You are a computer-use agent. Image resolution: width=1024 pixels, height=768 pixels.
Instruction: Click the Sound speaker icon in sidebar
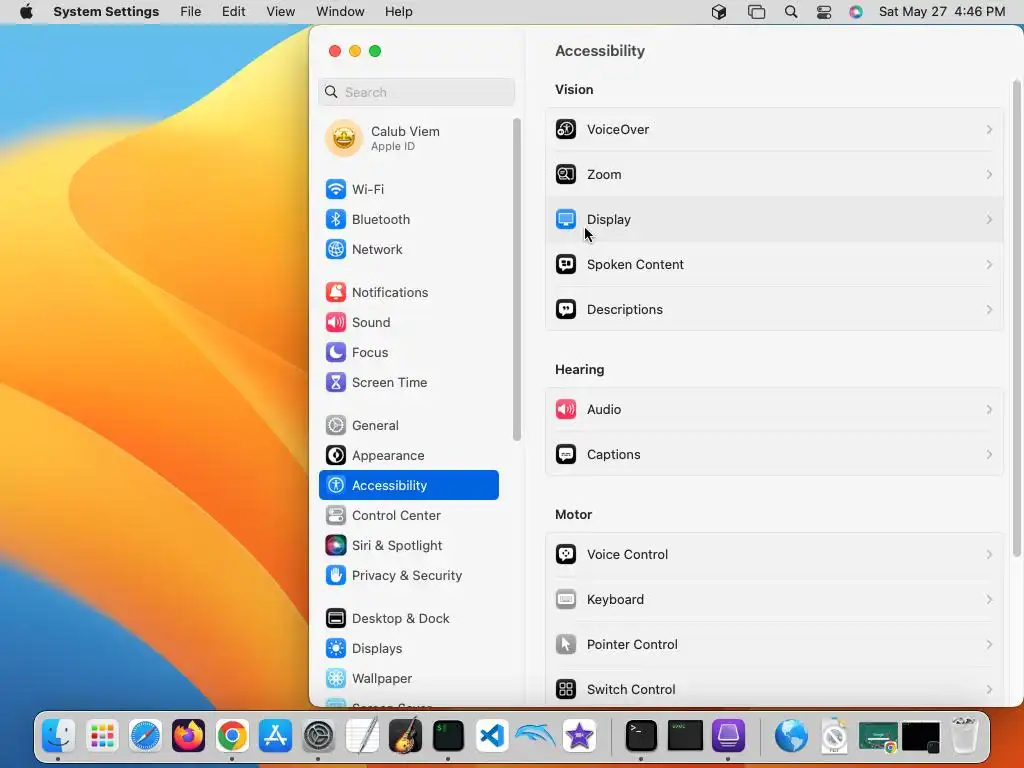[336, 323]
